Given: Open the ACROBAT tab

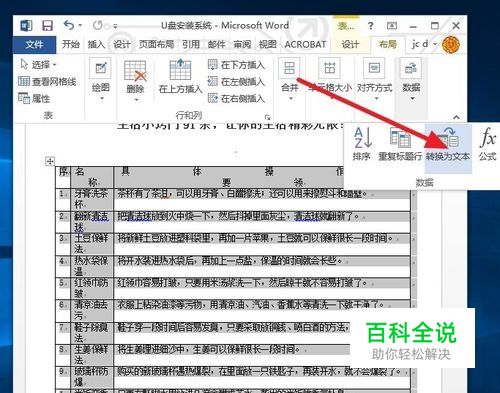Looking at the screenshot, I should point(305,44).
